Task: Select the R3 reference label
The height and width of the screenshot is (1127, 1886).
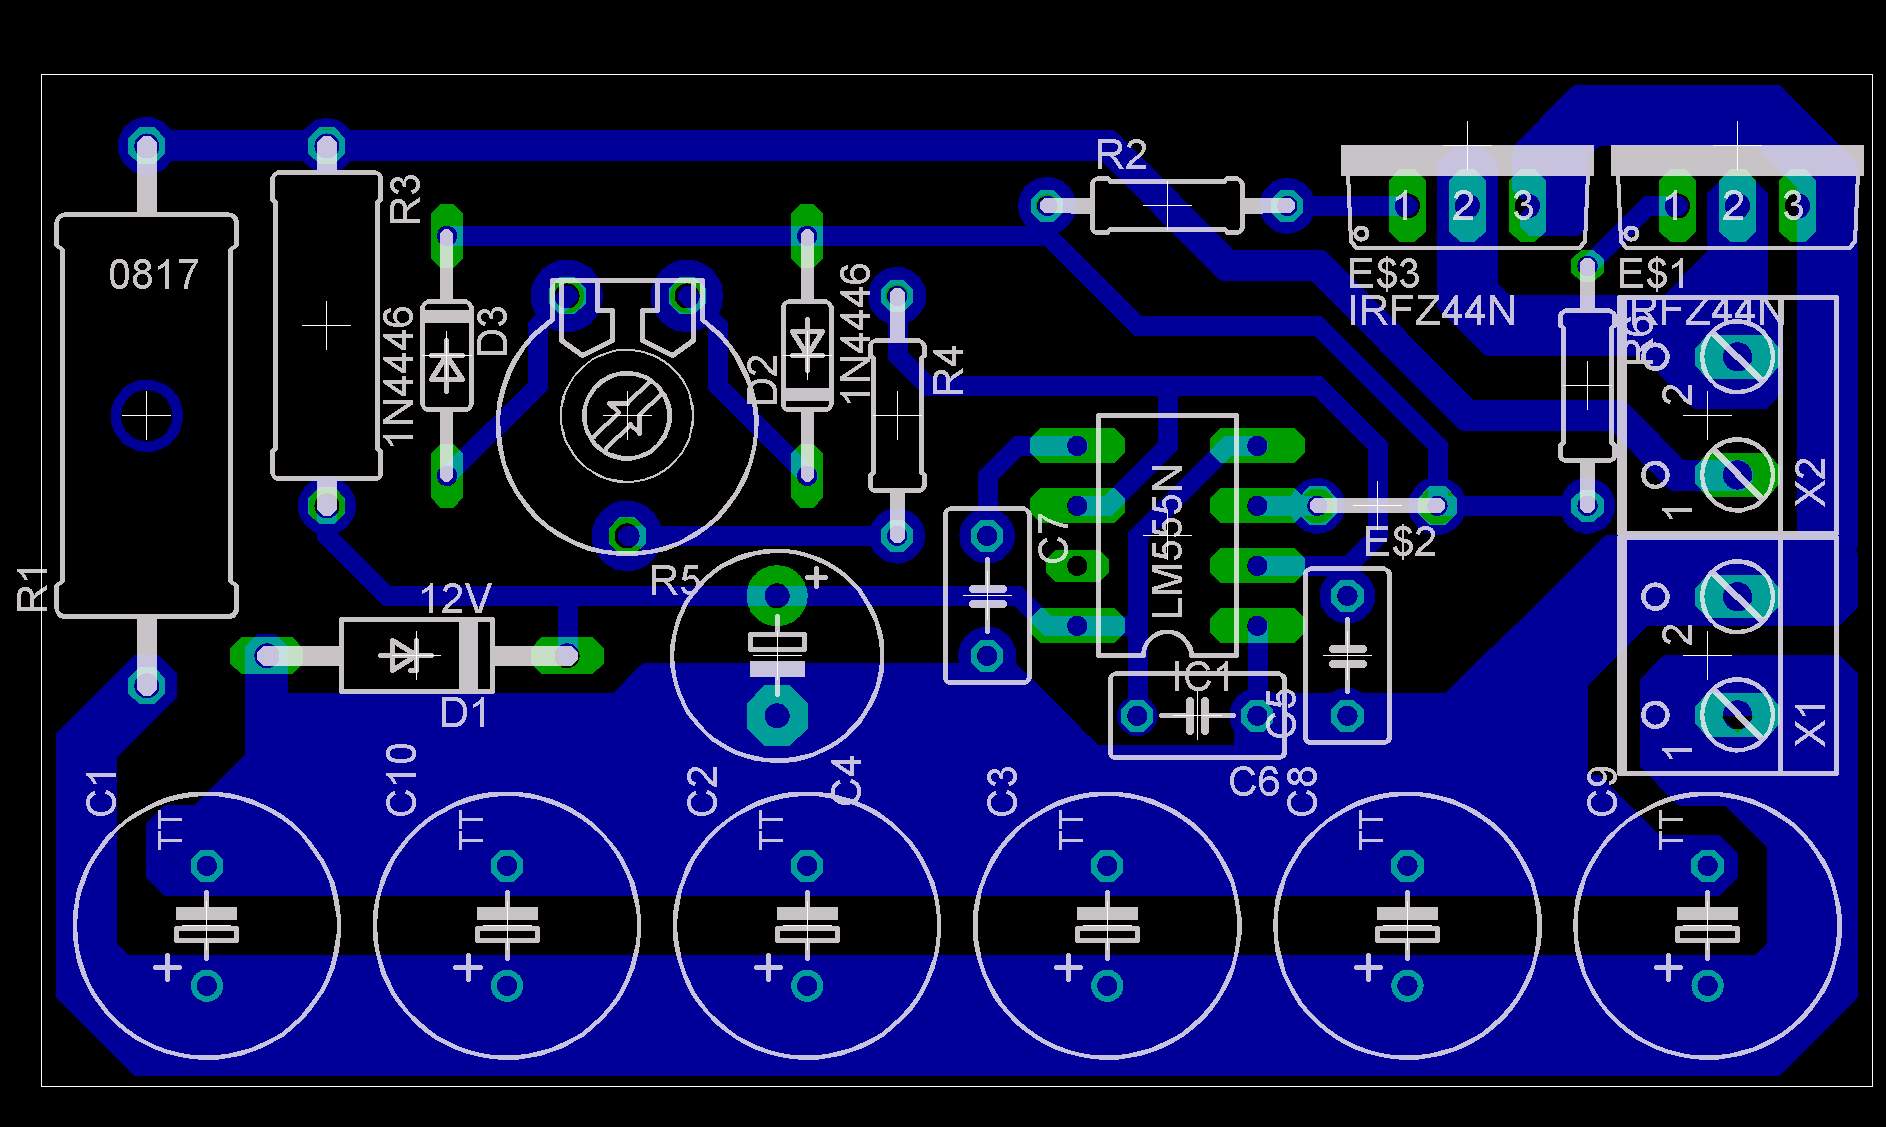Action: [x=405, y=199]
